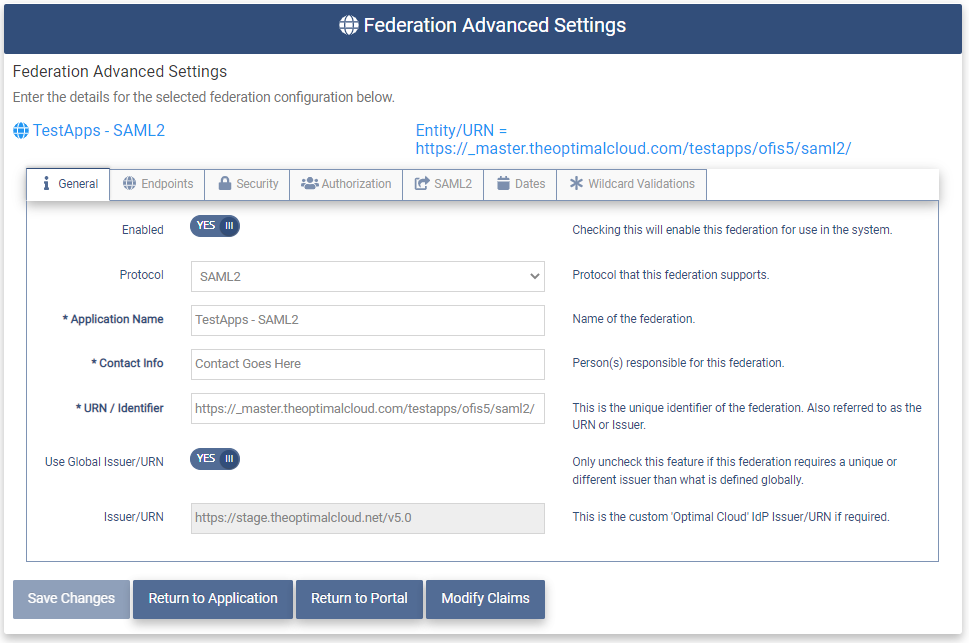Open the Authorization tab

(346, 184)
